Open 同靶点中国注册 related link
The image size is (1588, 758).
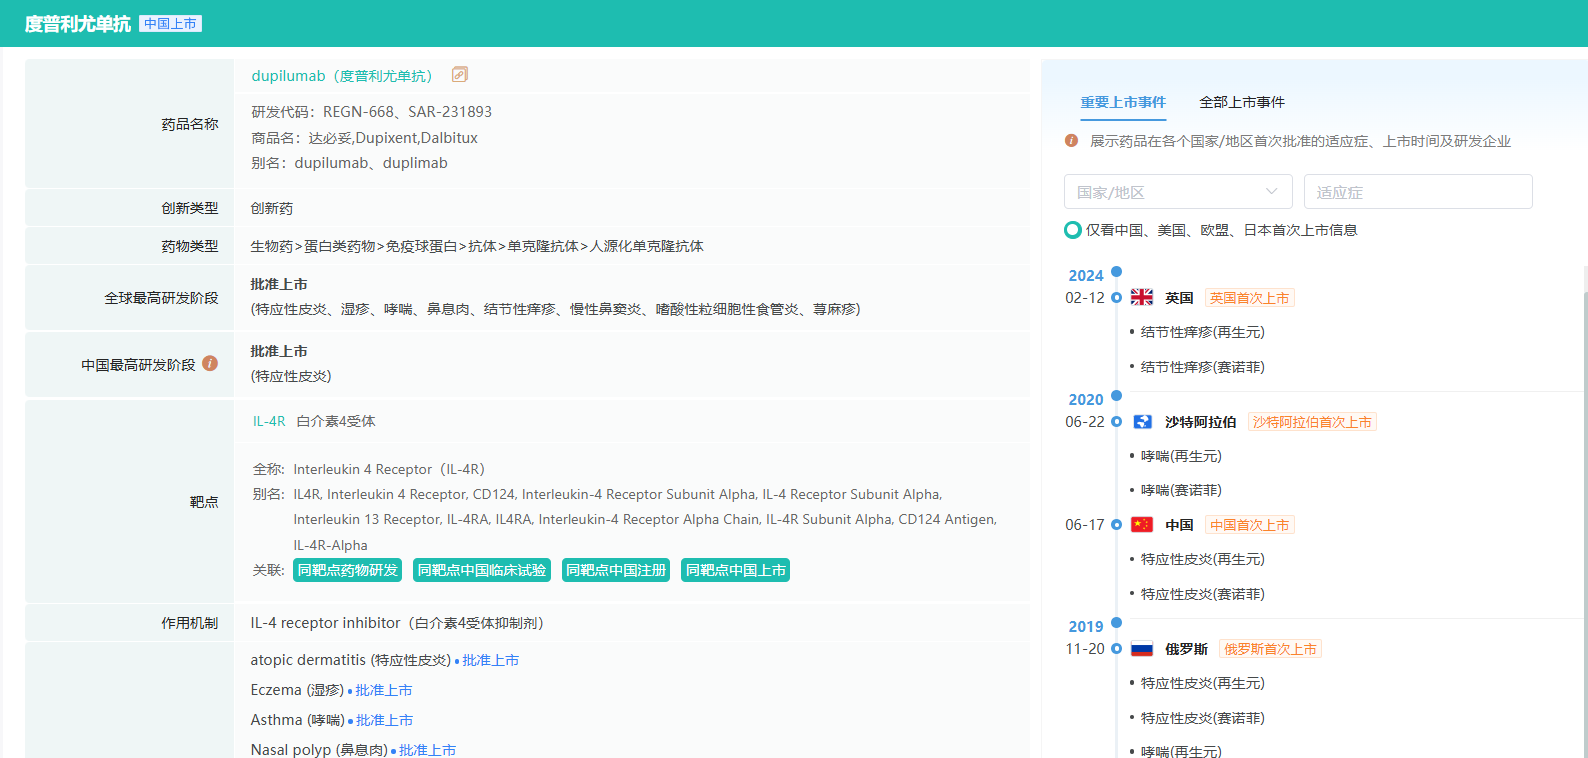616,570
